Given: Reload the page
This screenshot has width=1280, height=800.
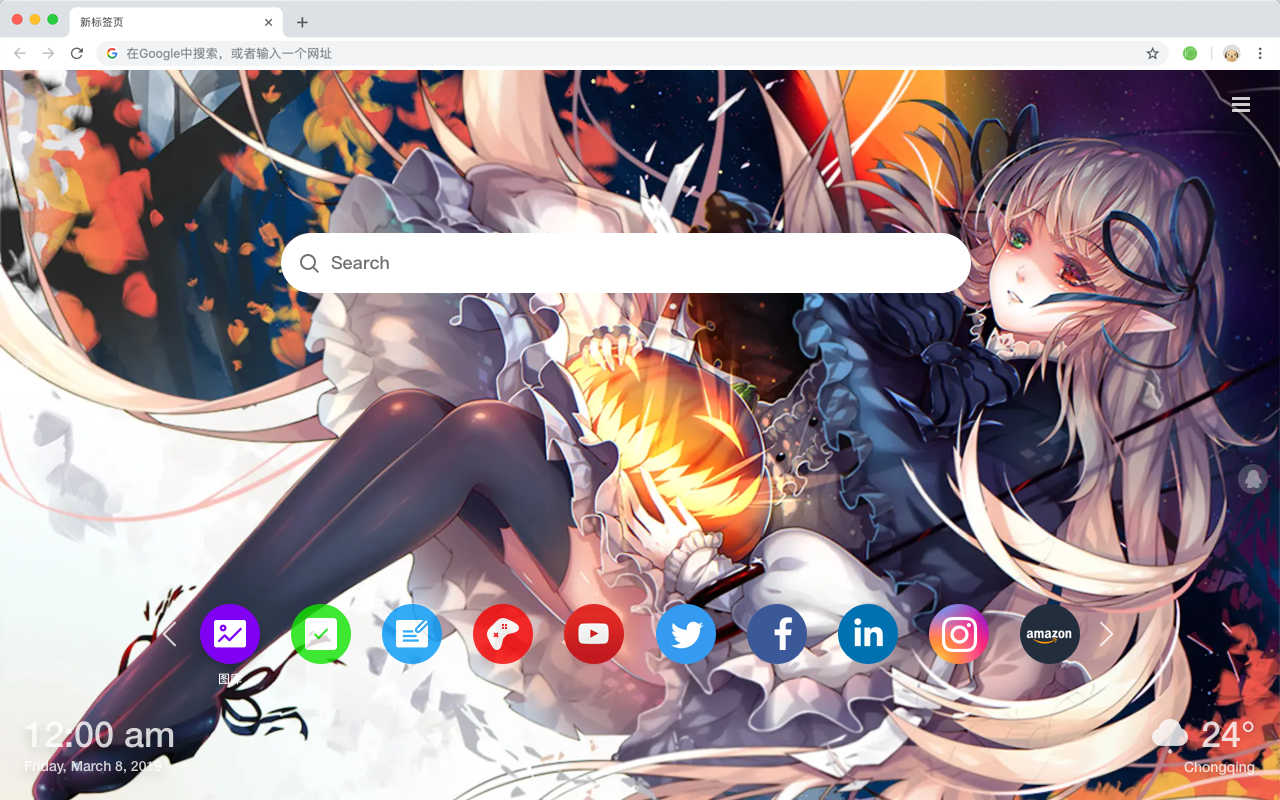Looking at the screenshot, I should click(x=77, y=53).
